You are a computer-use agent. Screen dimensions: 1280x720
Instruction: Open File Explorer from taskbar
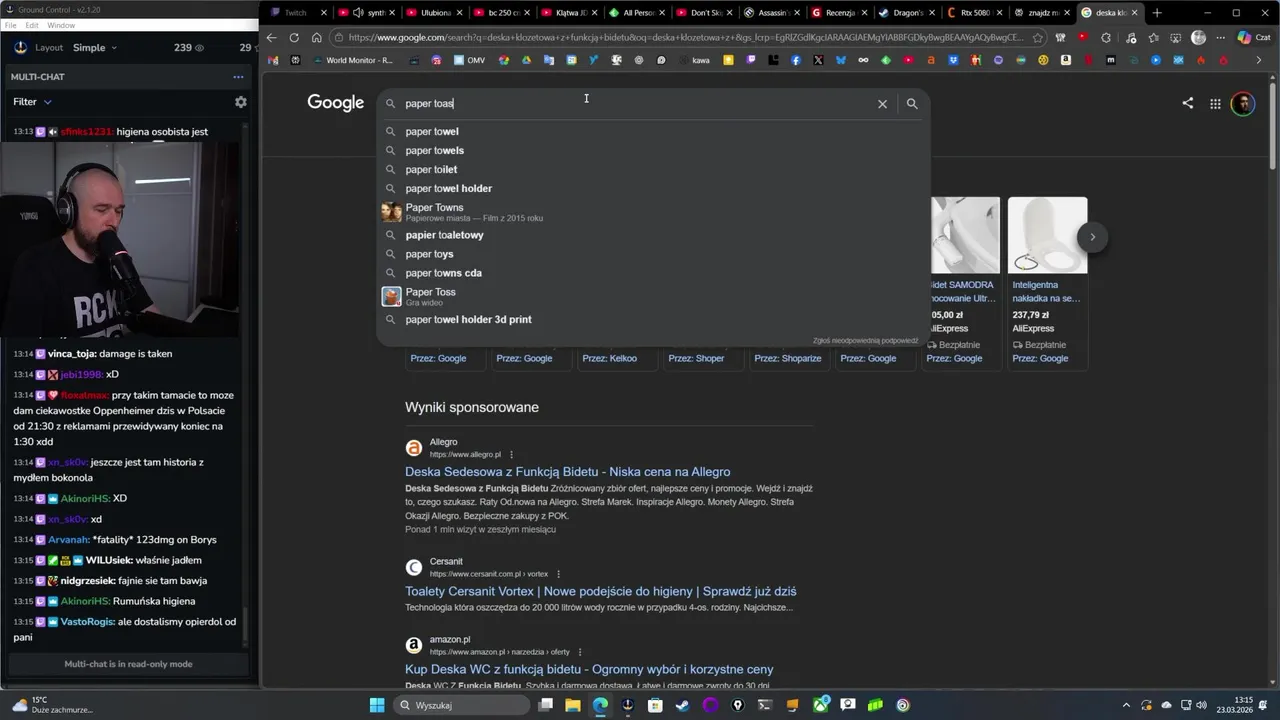click(x=573, y=705)
